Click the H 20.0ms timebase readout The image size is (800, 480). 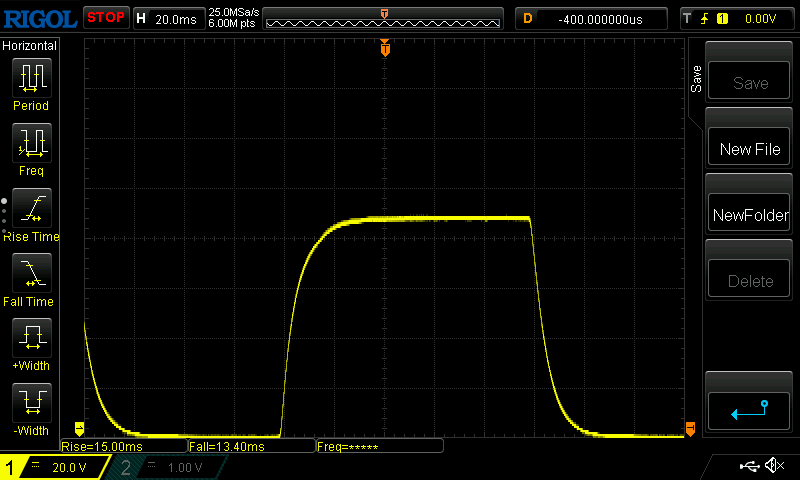[169, 19]
